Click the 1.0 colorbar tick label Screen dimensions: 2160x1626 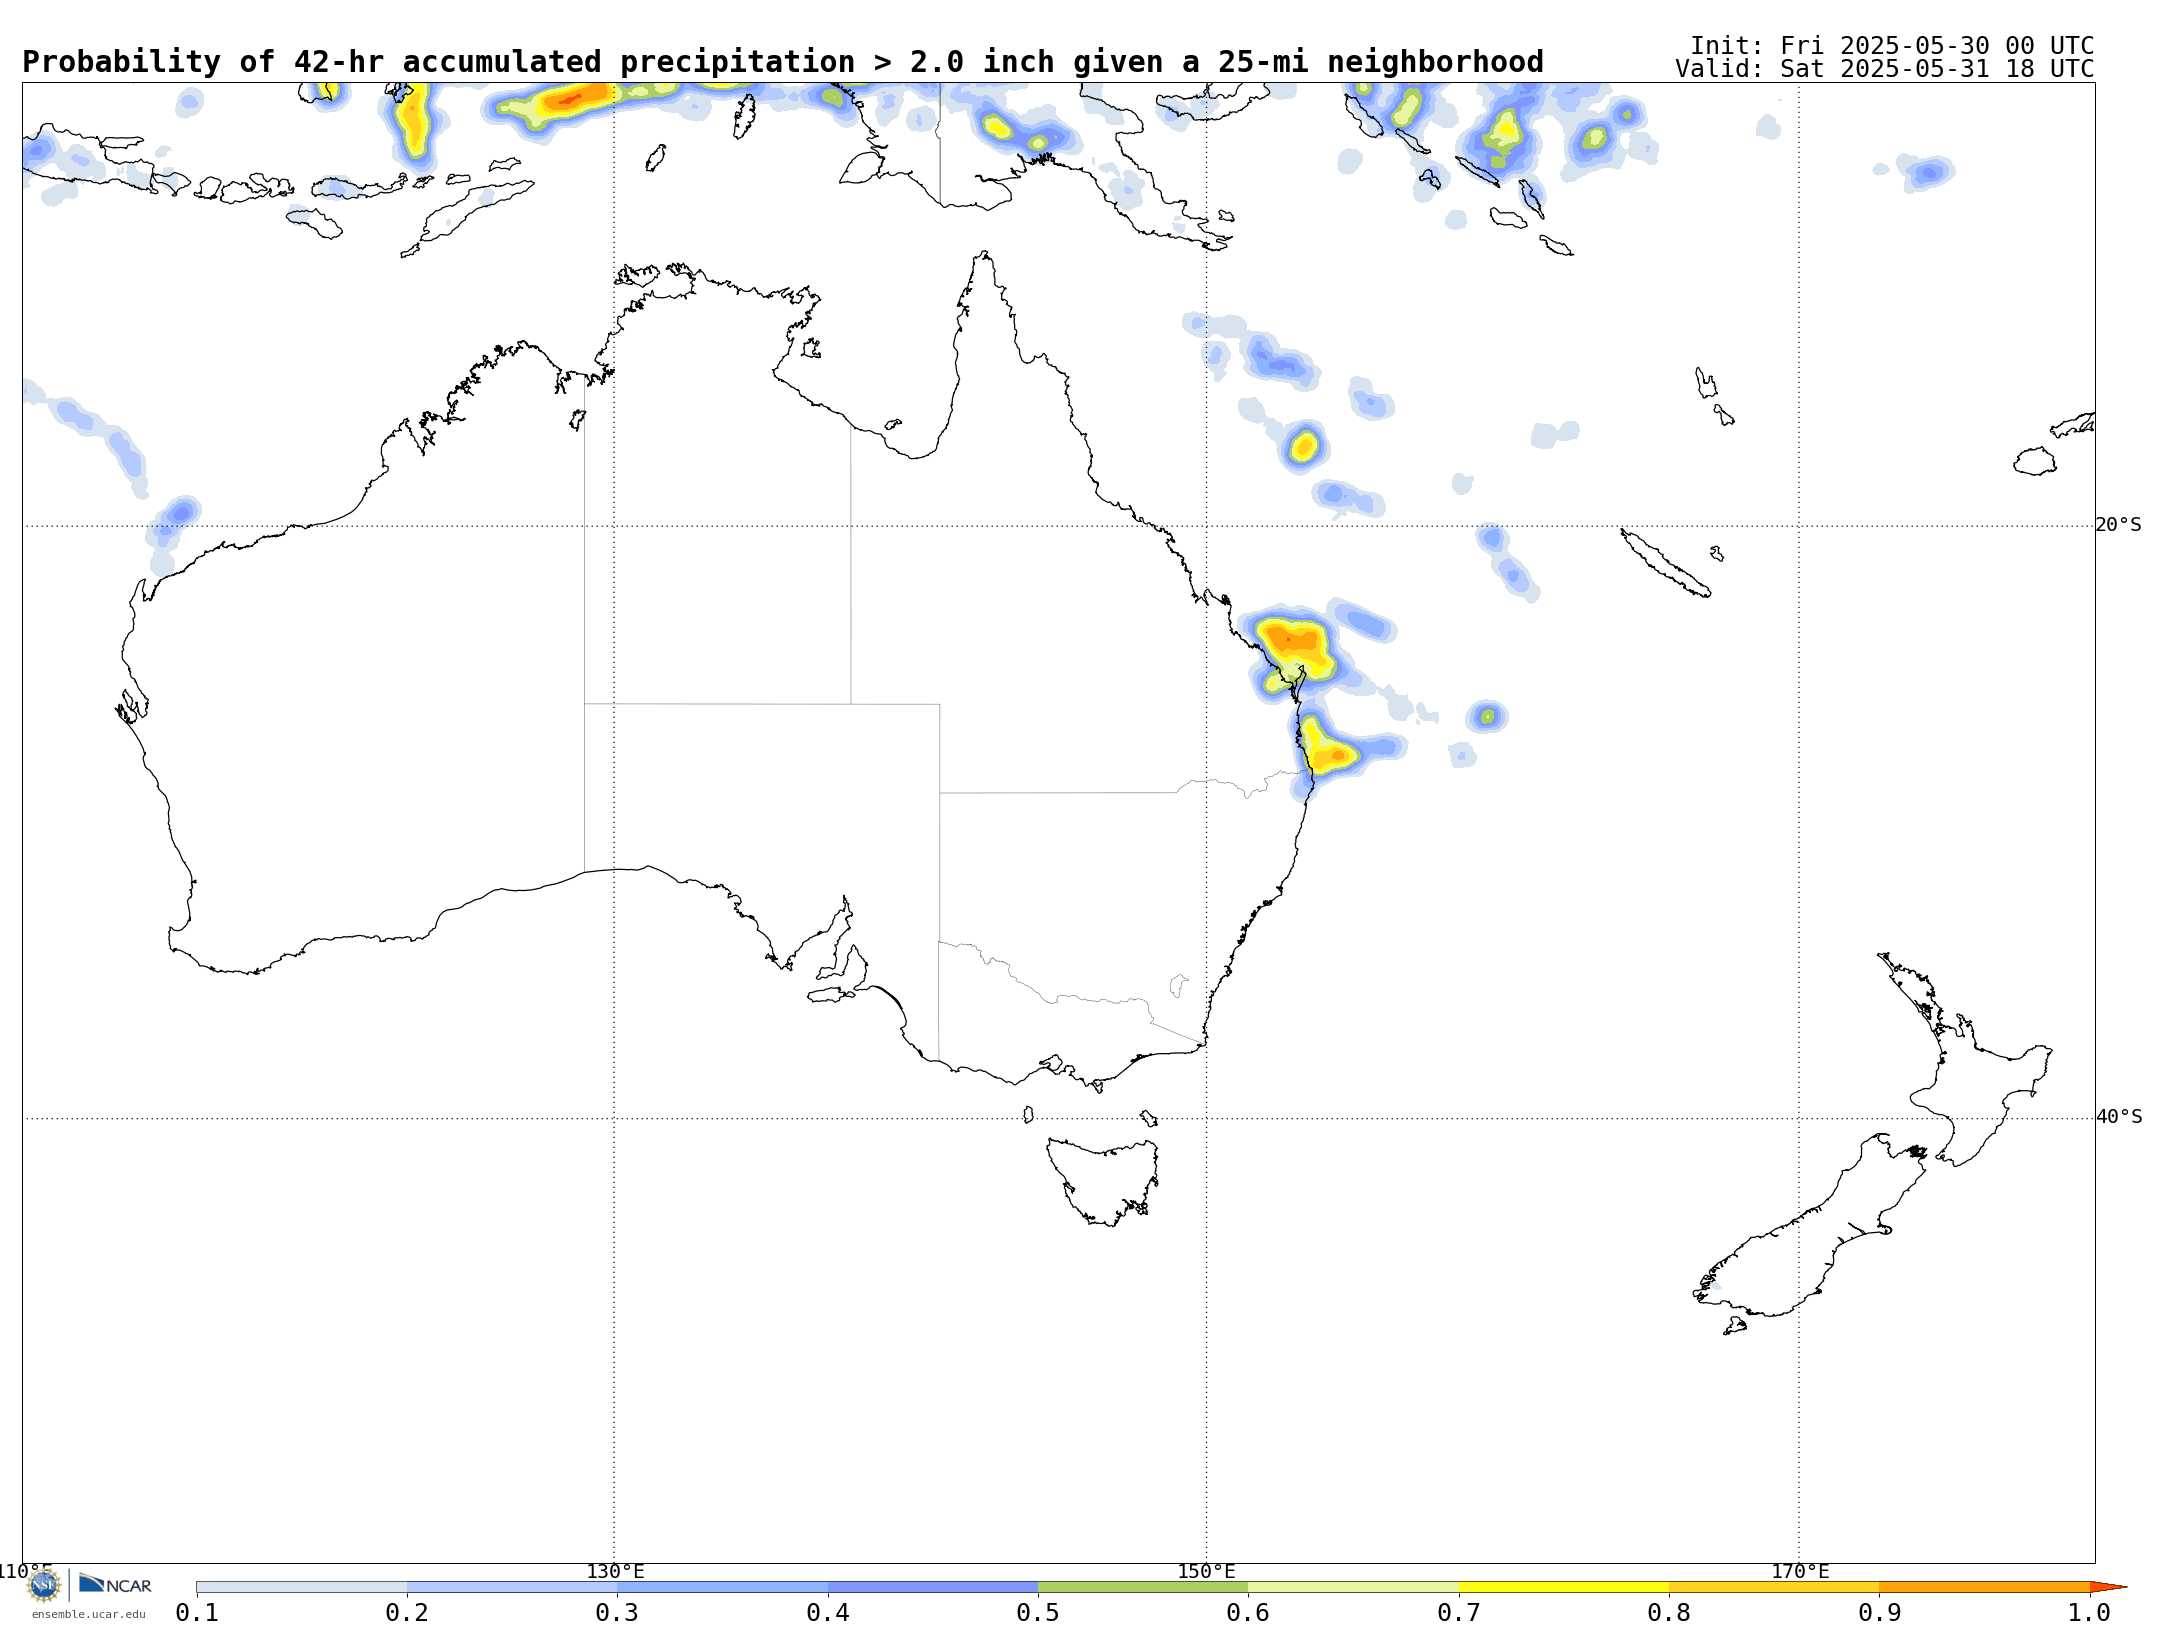coord(2090,1612)
